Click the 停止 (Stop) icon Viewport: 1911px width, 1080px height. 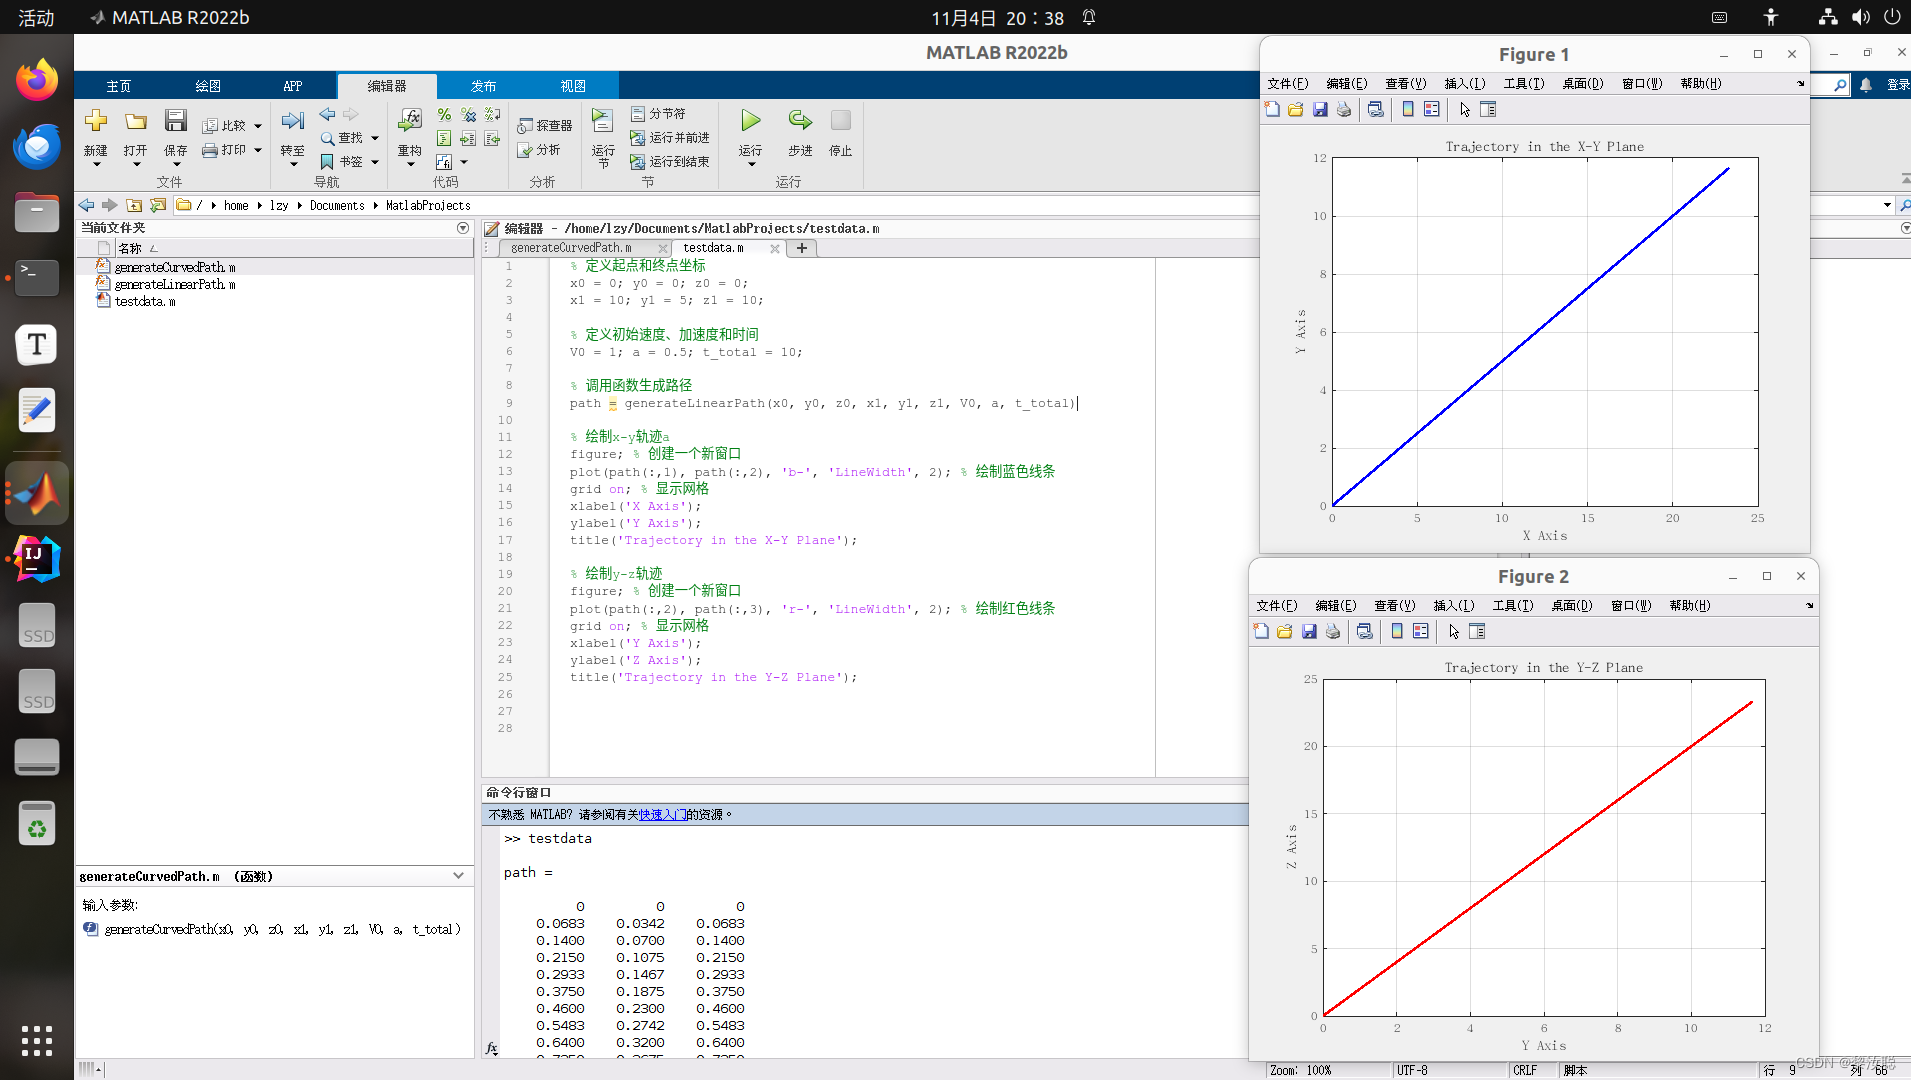click(841, 121)
